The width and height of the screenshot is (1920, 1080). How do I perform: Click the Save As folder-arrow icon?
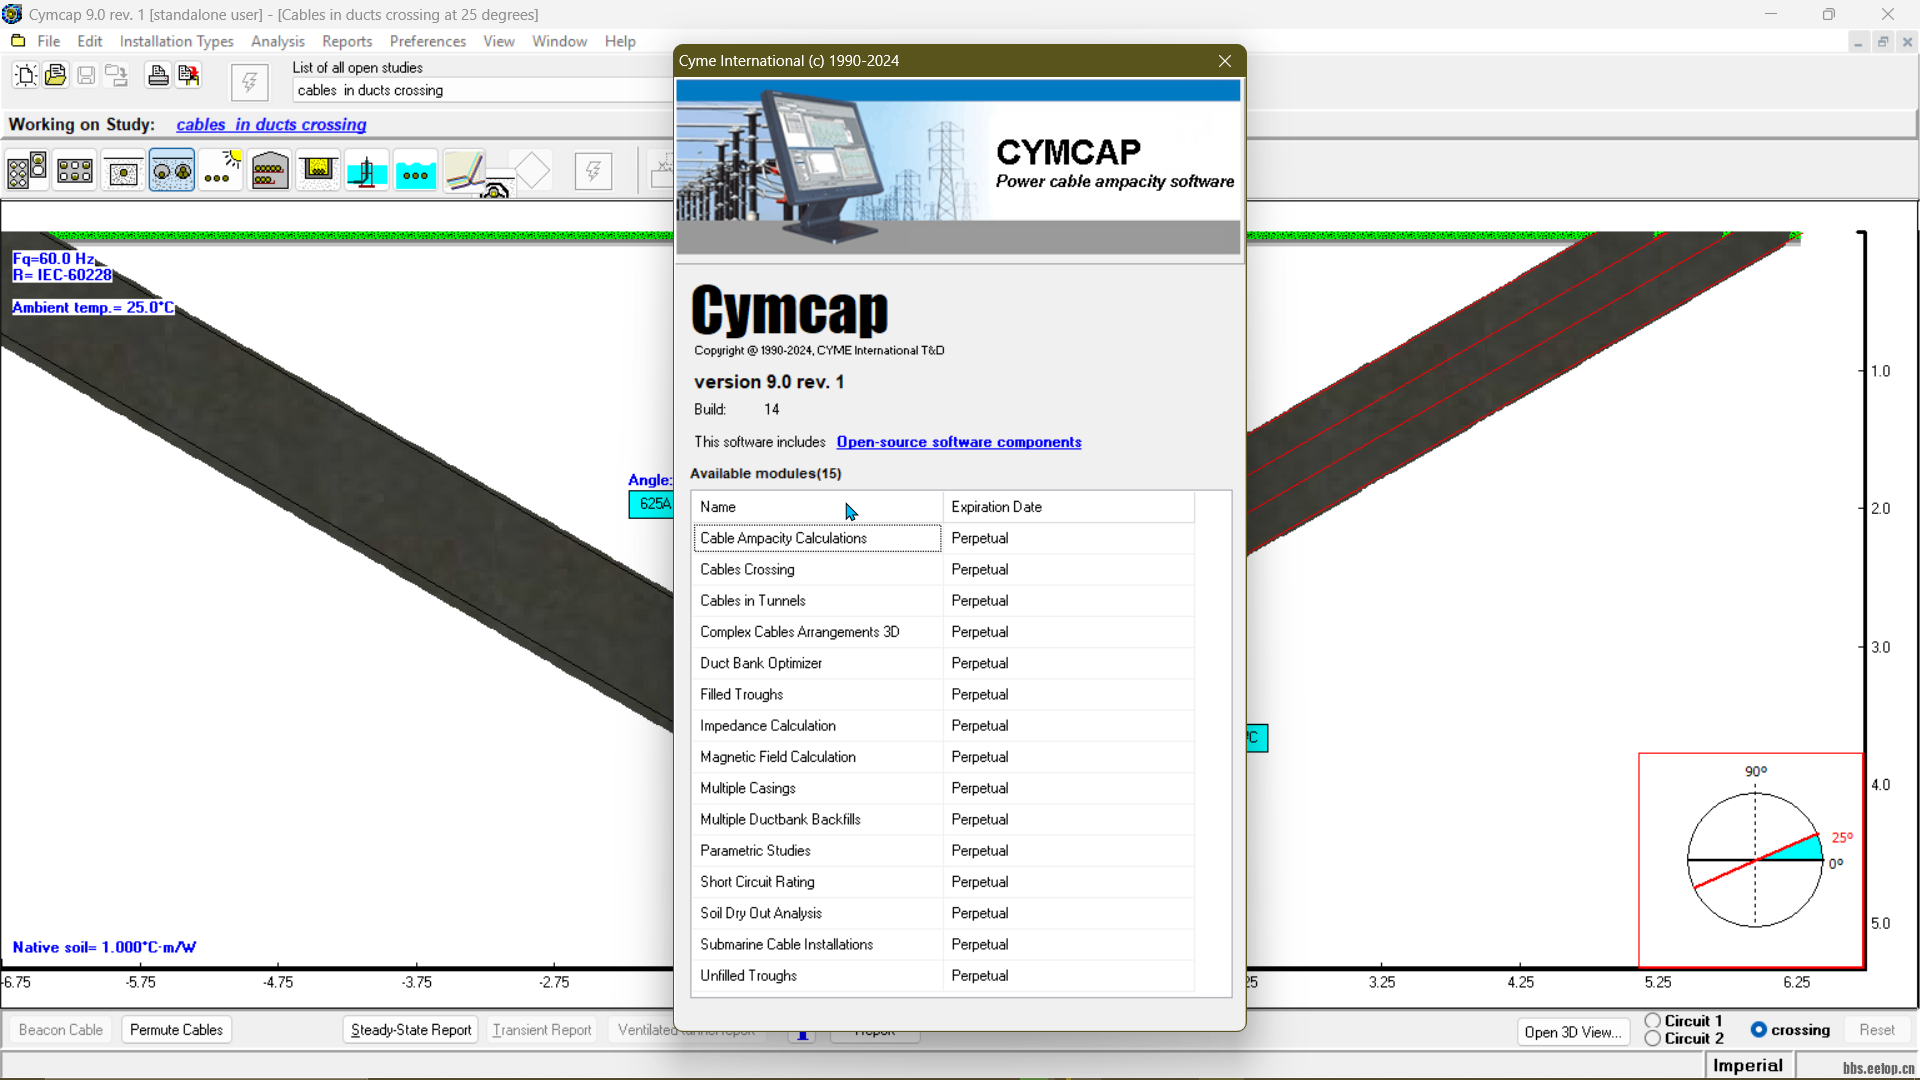[116, 75]
